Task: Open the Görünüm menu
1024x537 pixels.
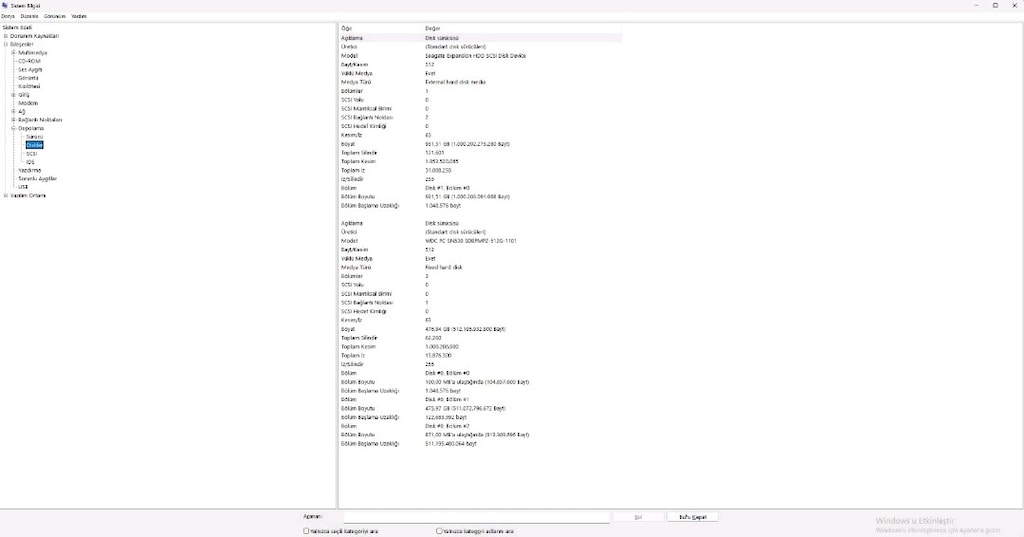Action: tap(55, 16)
